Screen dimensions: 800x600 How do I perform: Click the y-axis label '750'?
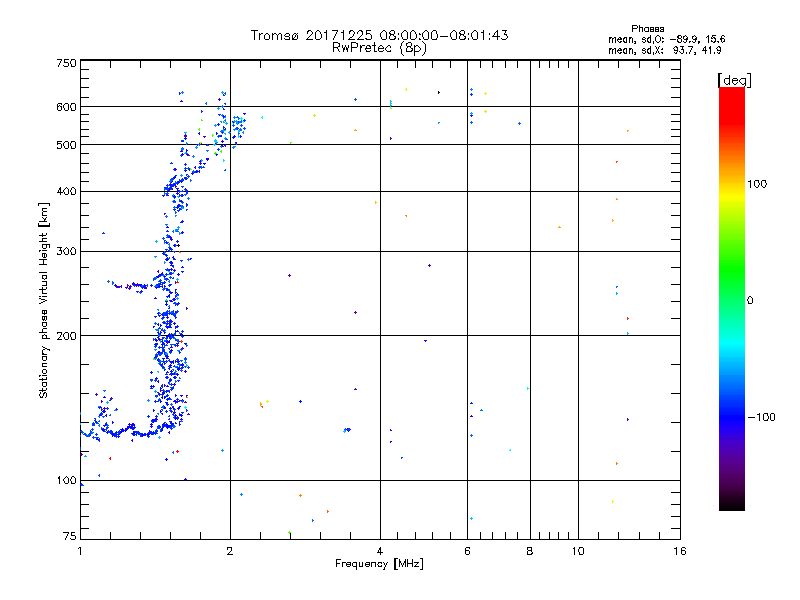66,63
